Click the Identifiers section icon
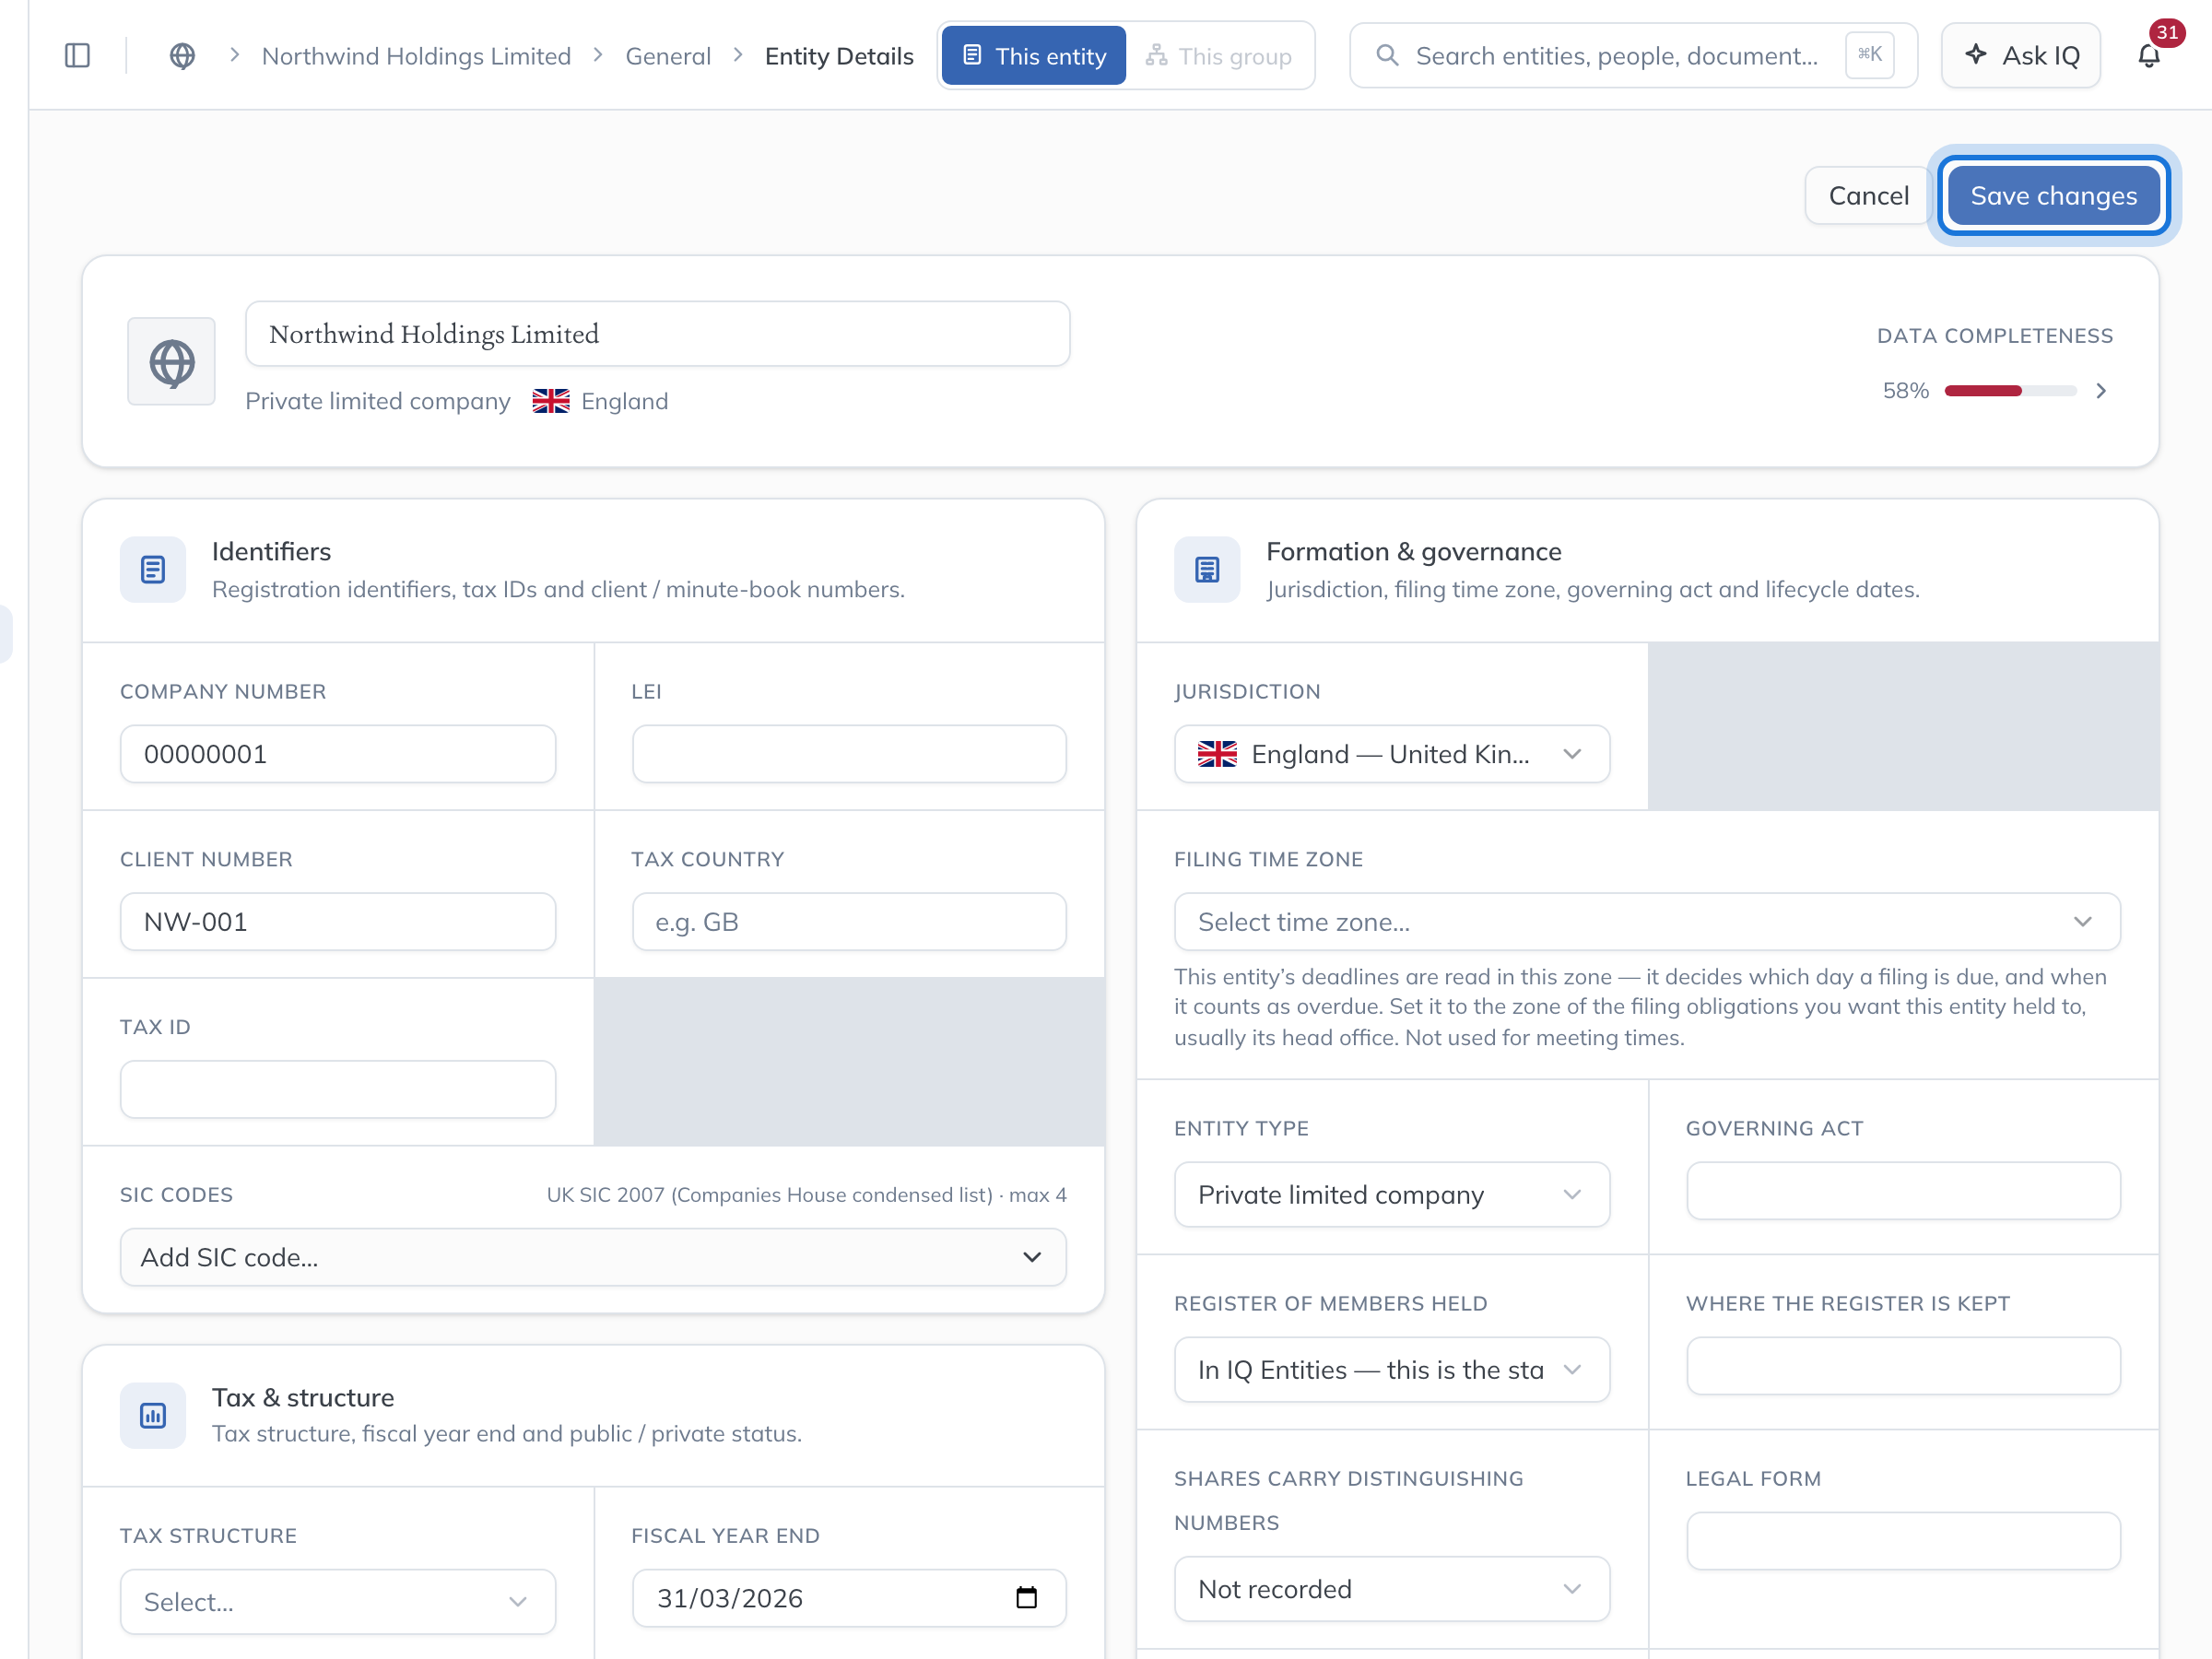This screenshot has height=1659, width=2212. tap(153, 570)
